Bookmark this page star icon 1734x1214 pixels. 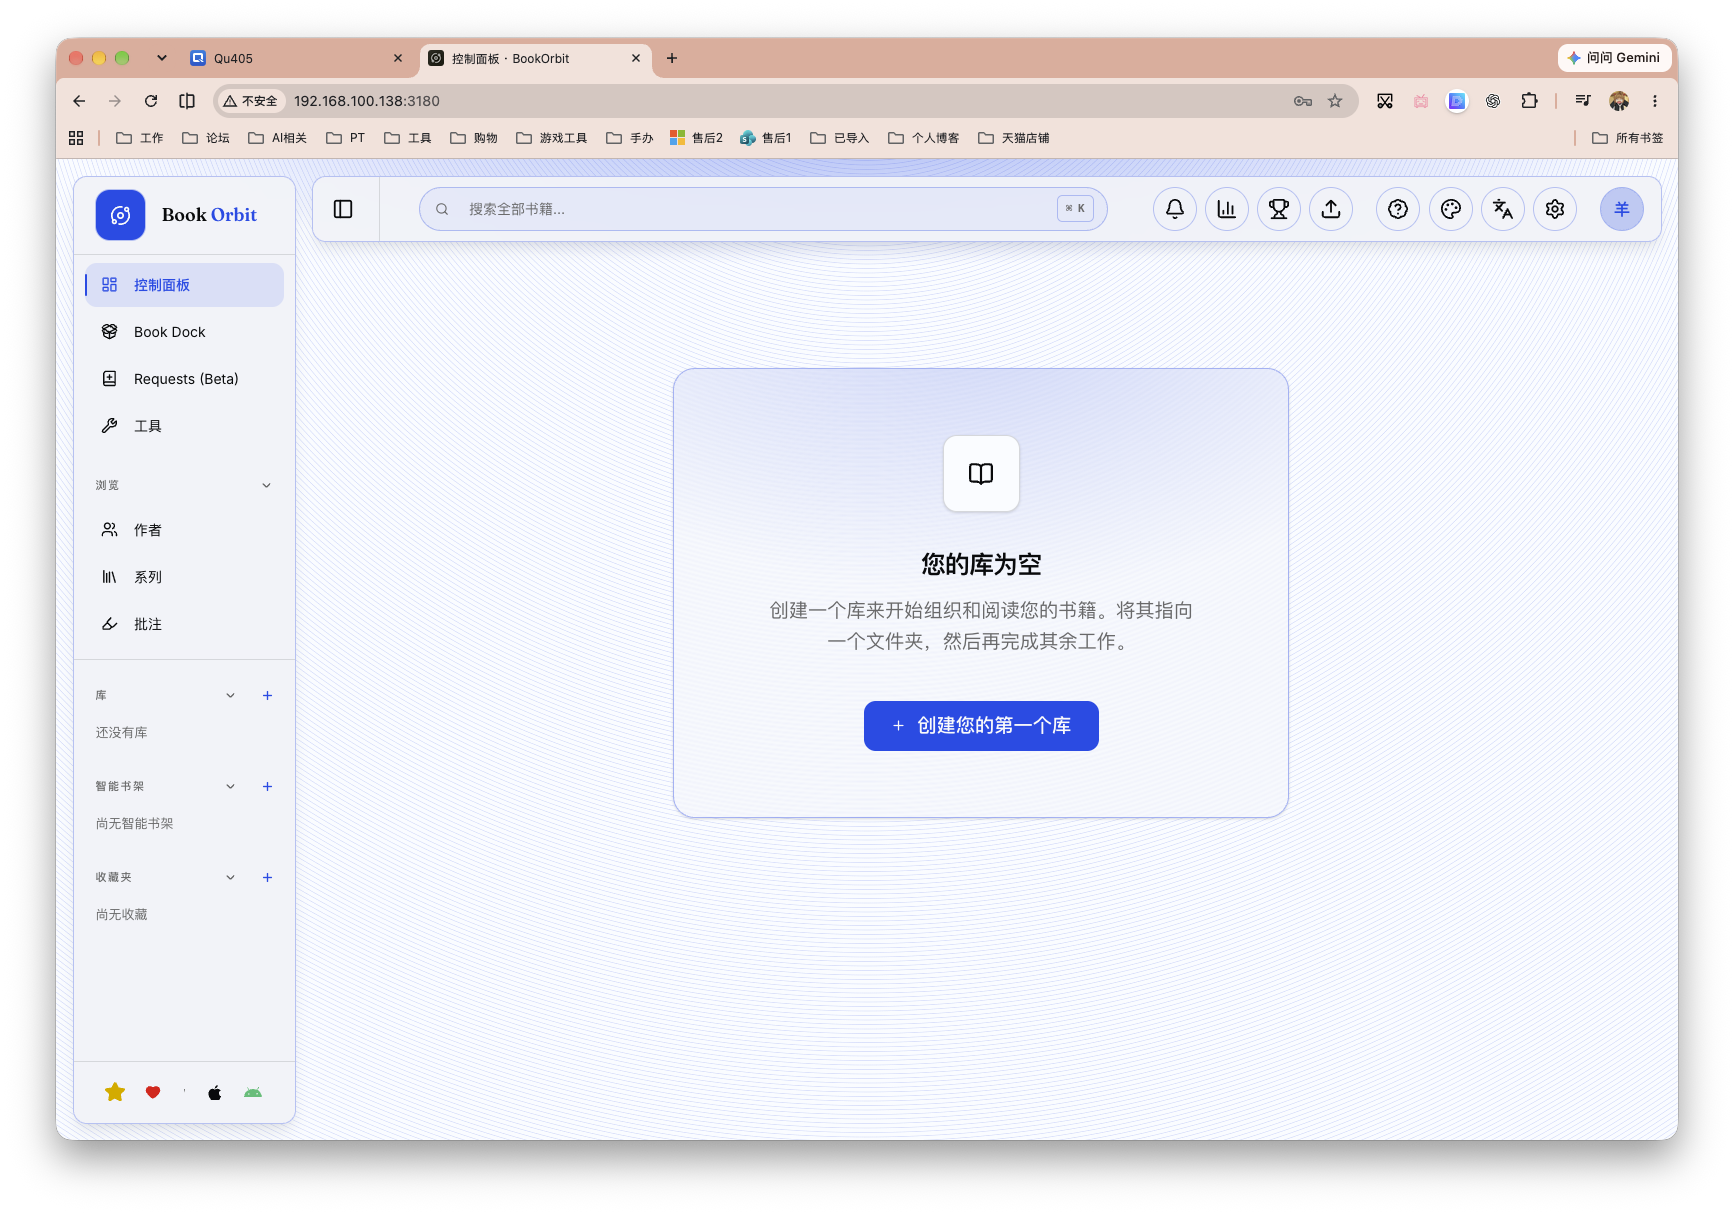point(1335,101)
